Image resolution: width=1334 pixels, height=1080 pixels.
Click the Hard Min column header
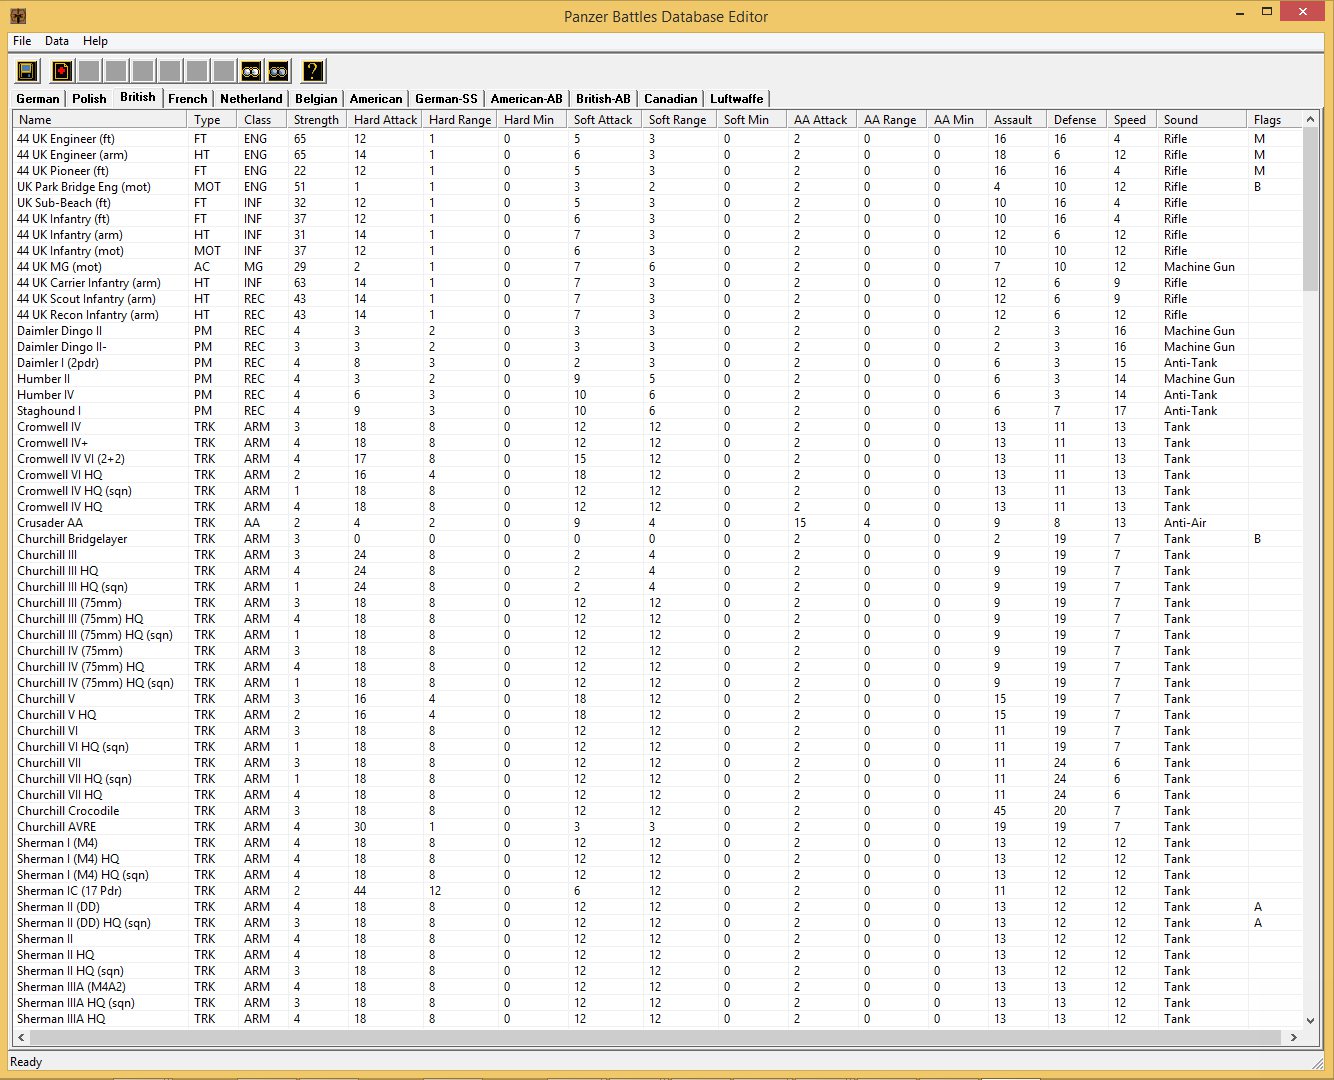pos(532,120)
